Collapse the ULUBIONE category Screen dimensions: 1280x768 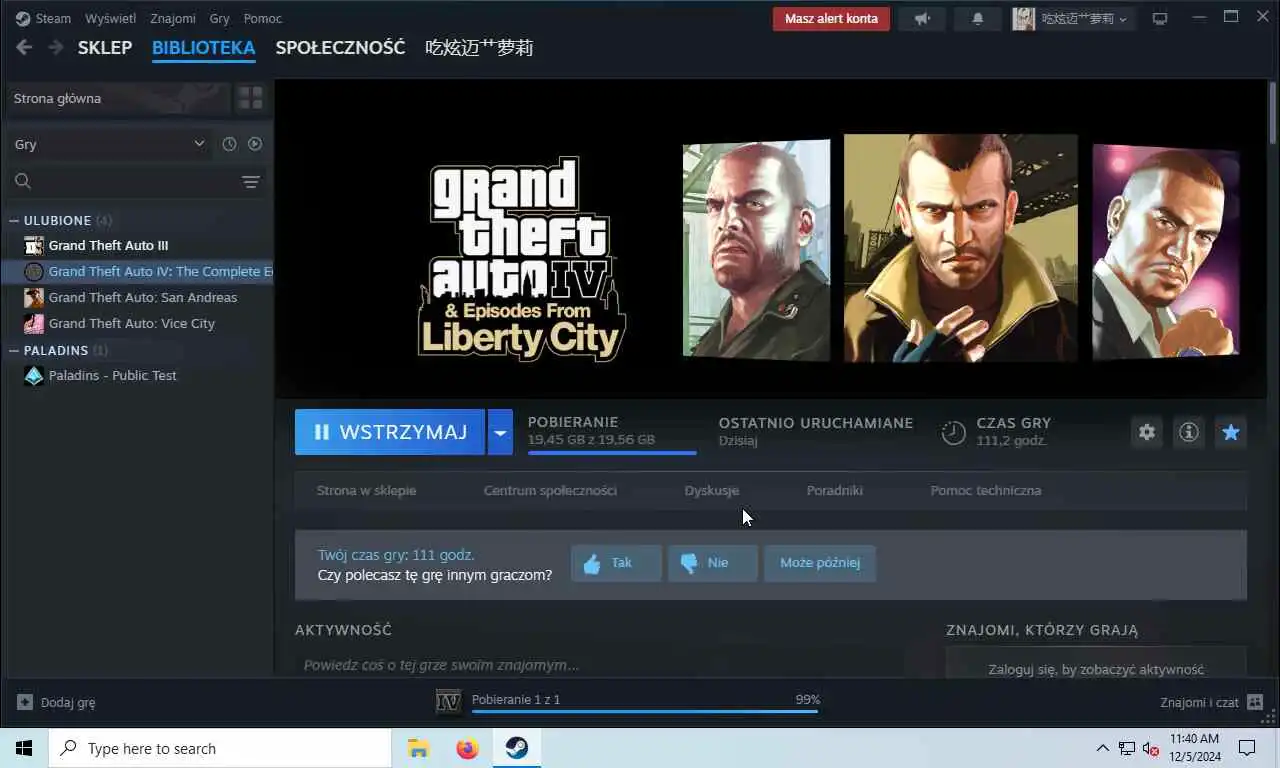point(14,220)
